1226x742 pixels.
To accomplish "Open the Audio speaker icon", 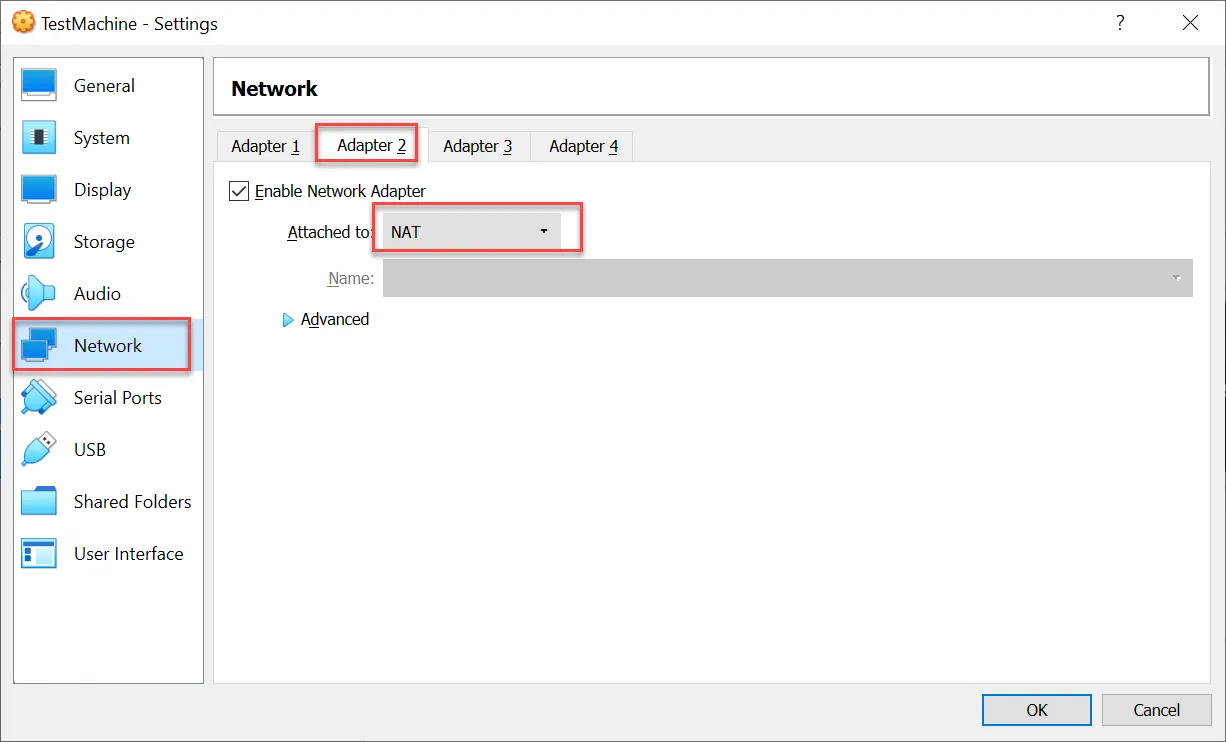I will [39, 294].
